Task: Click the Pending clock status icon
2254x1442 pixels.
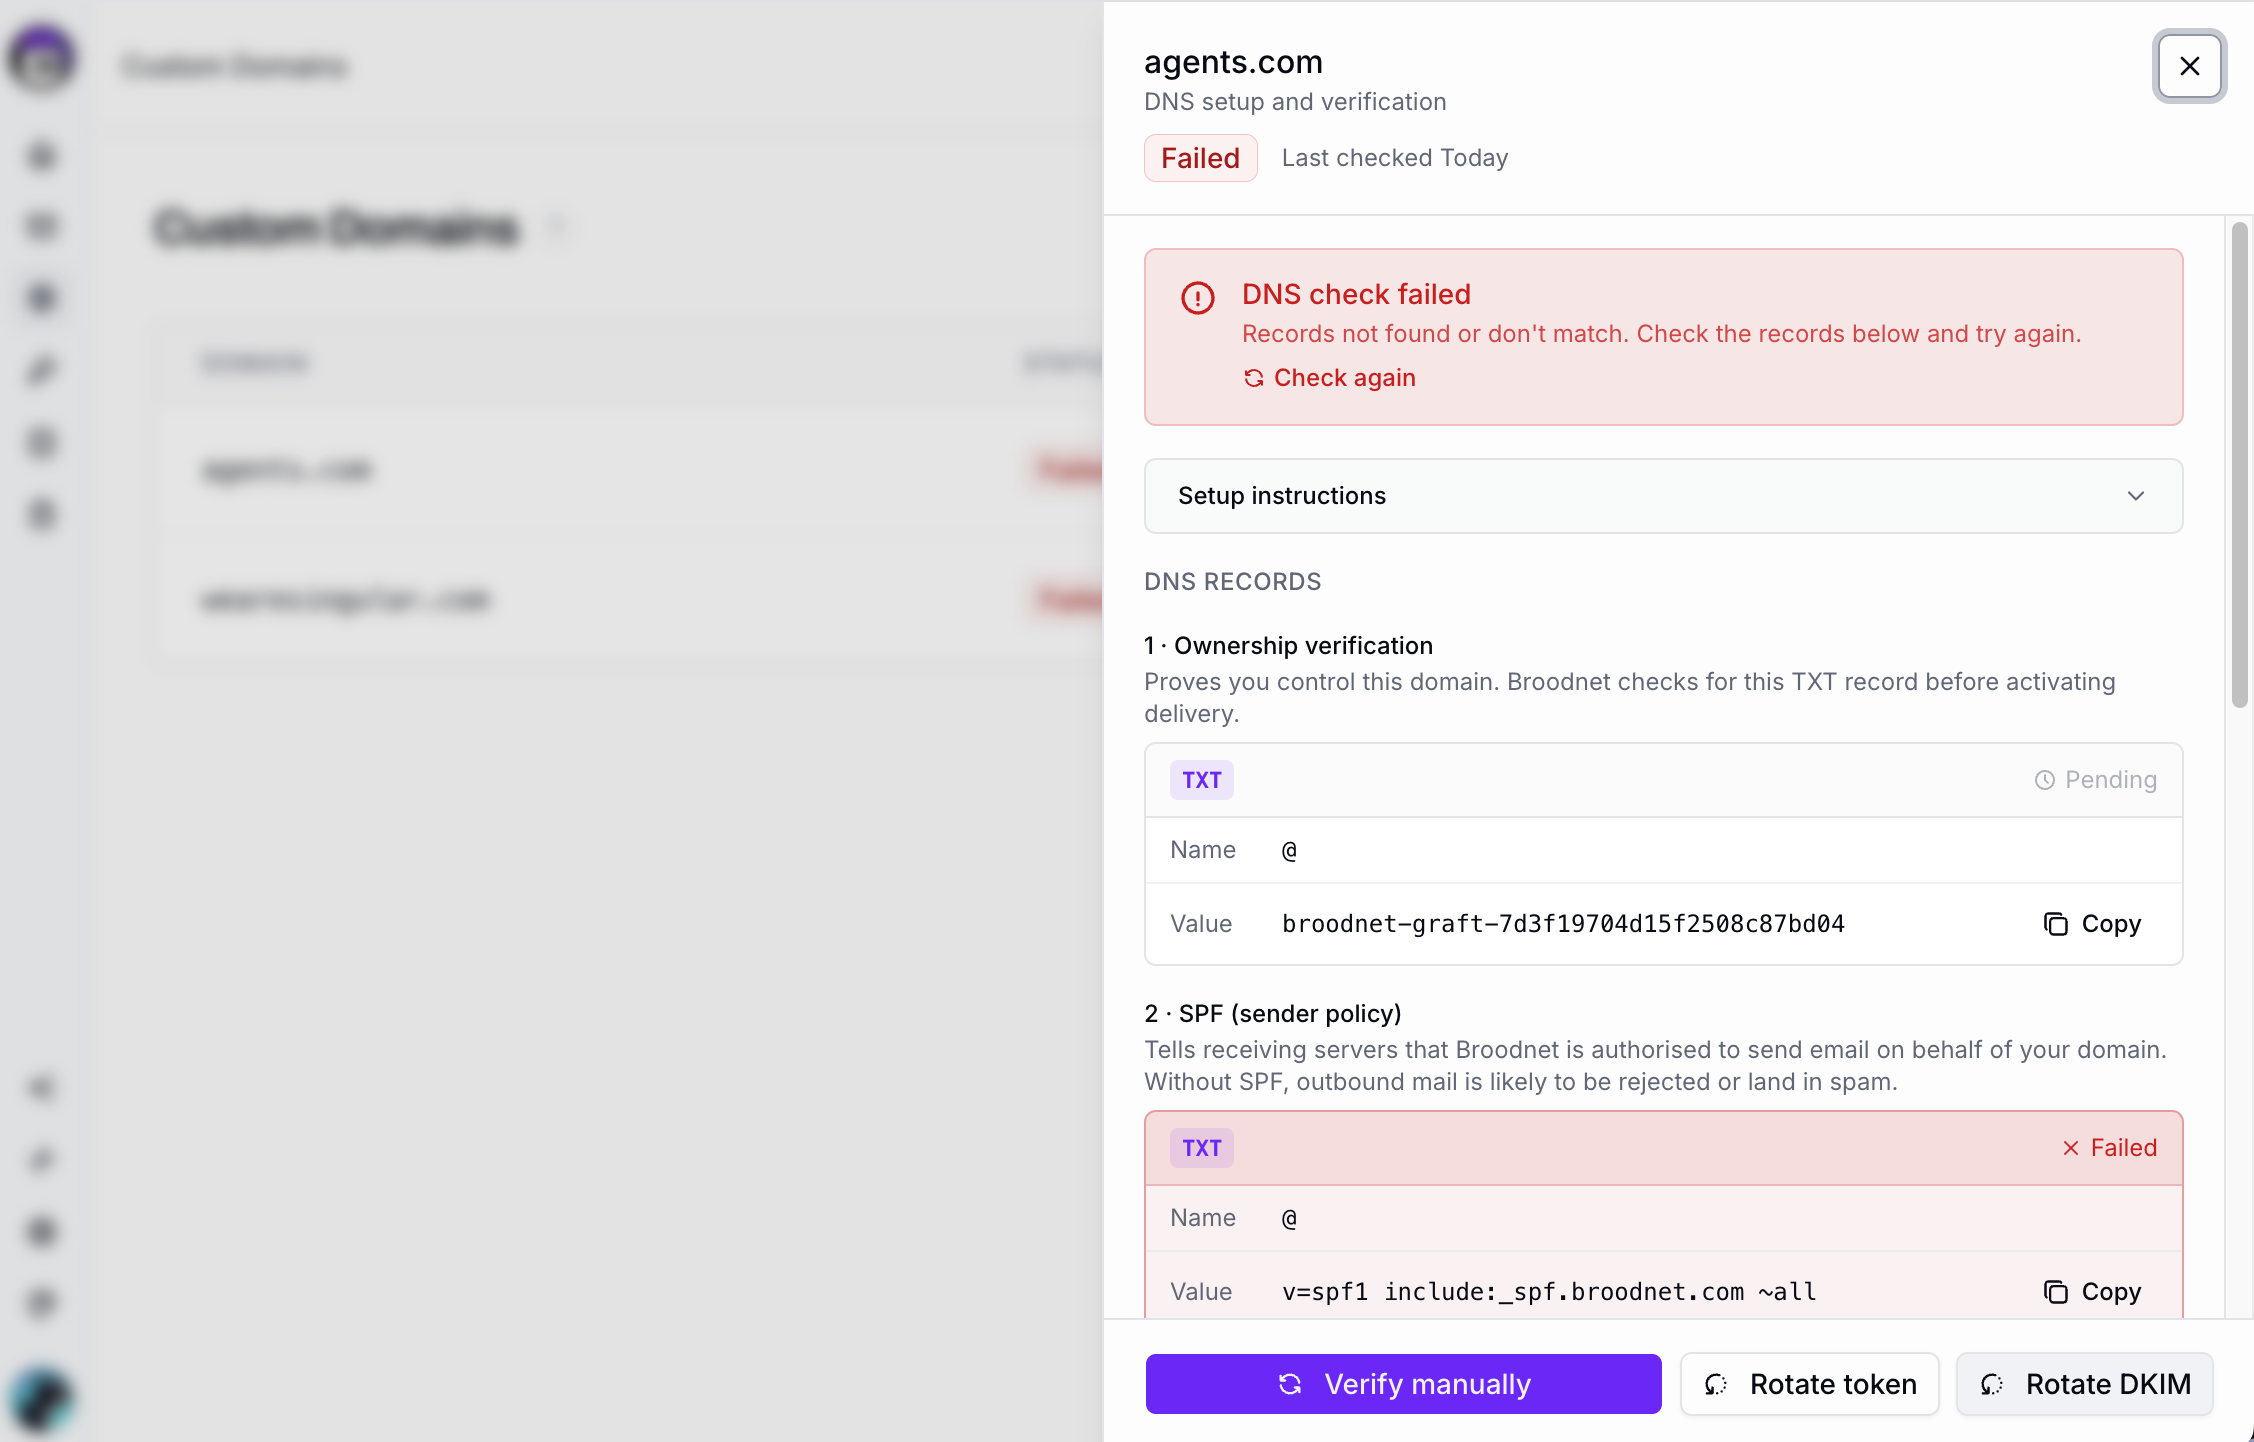Action: pos(2045,780)
